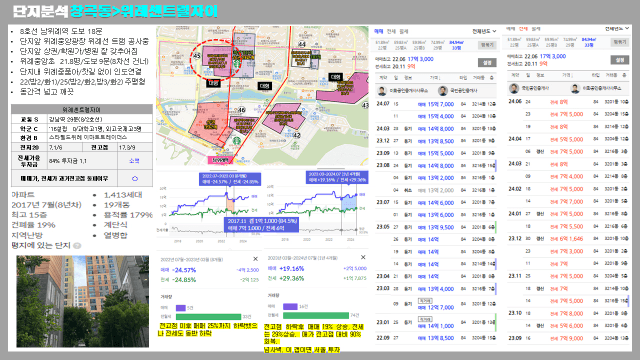Click map marker number 42
The width and height of the screenshot is (640, 360).
[x=296, y=135]
